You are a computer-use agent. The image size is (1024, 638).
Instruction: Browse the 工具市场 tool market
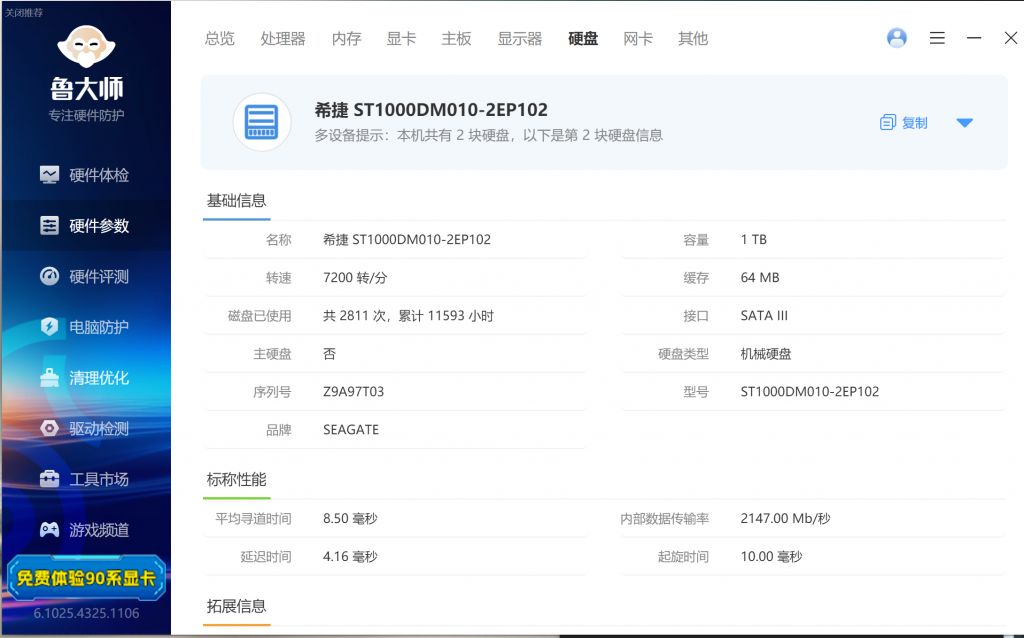pos(86,479)
